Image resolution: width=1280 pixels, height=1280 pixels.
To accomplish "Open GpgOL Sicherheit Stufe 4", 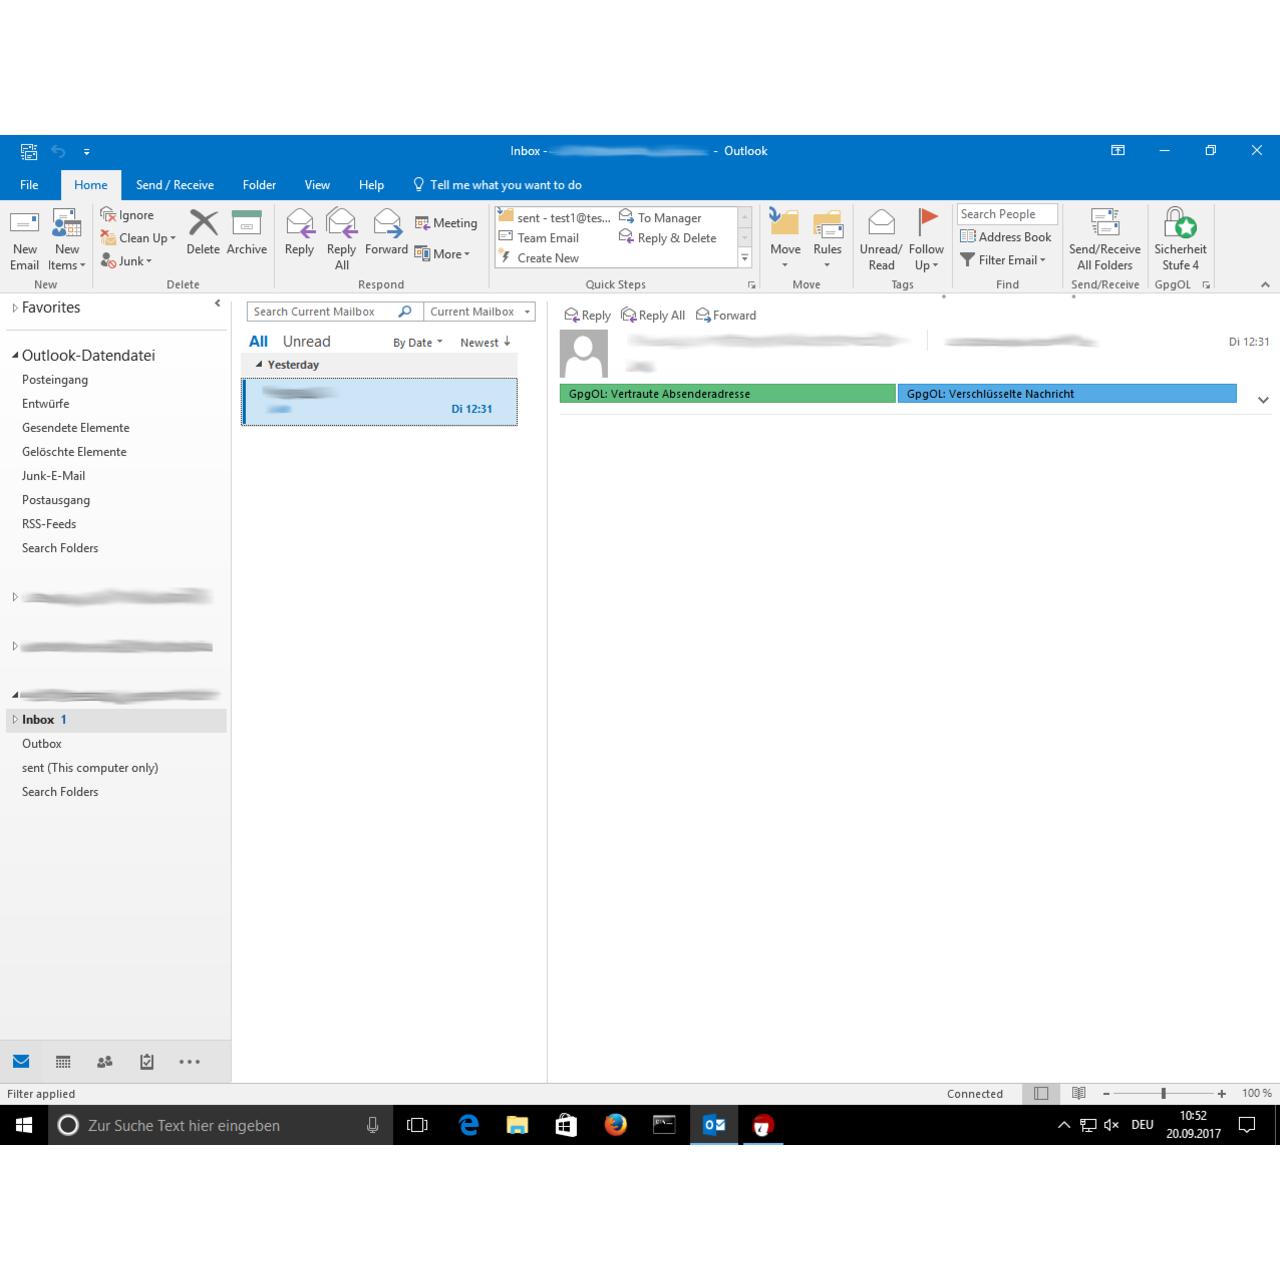I will [1180, 240].
